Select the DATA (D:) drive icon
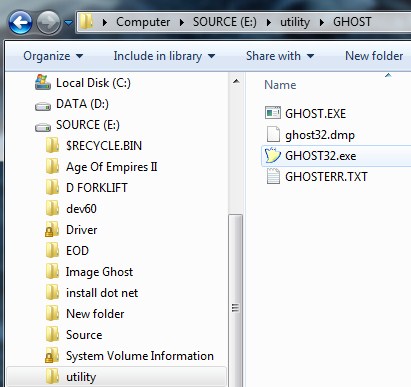 (x=43, y=106)
